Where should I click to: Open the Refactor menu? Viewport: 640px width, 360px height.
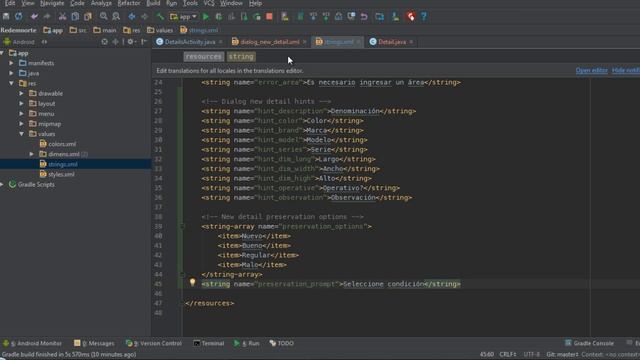coord(129,3)
